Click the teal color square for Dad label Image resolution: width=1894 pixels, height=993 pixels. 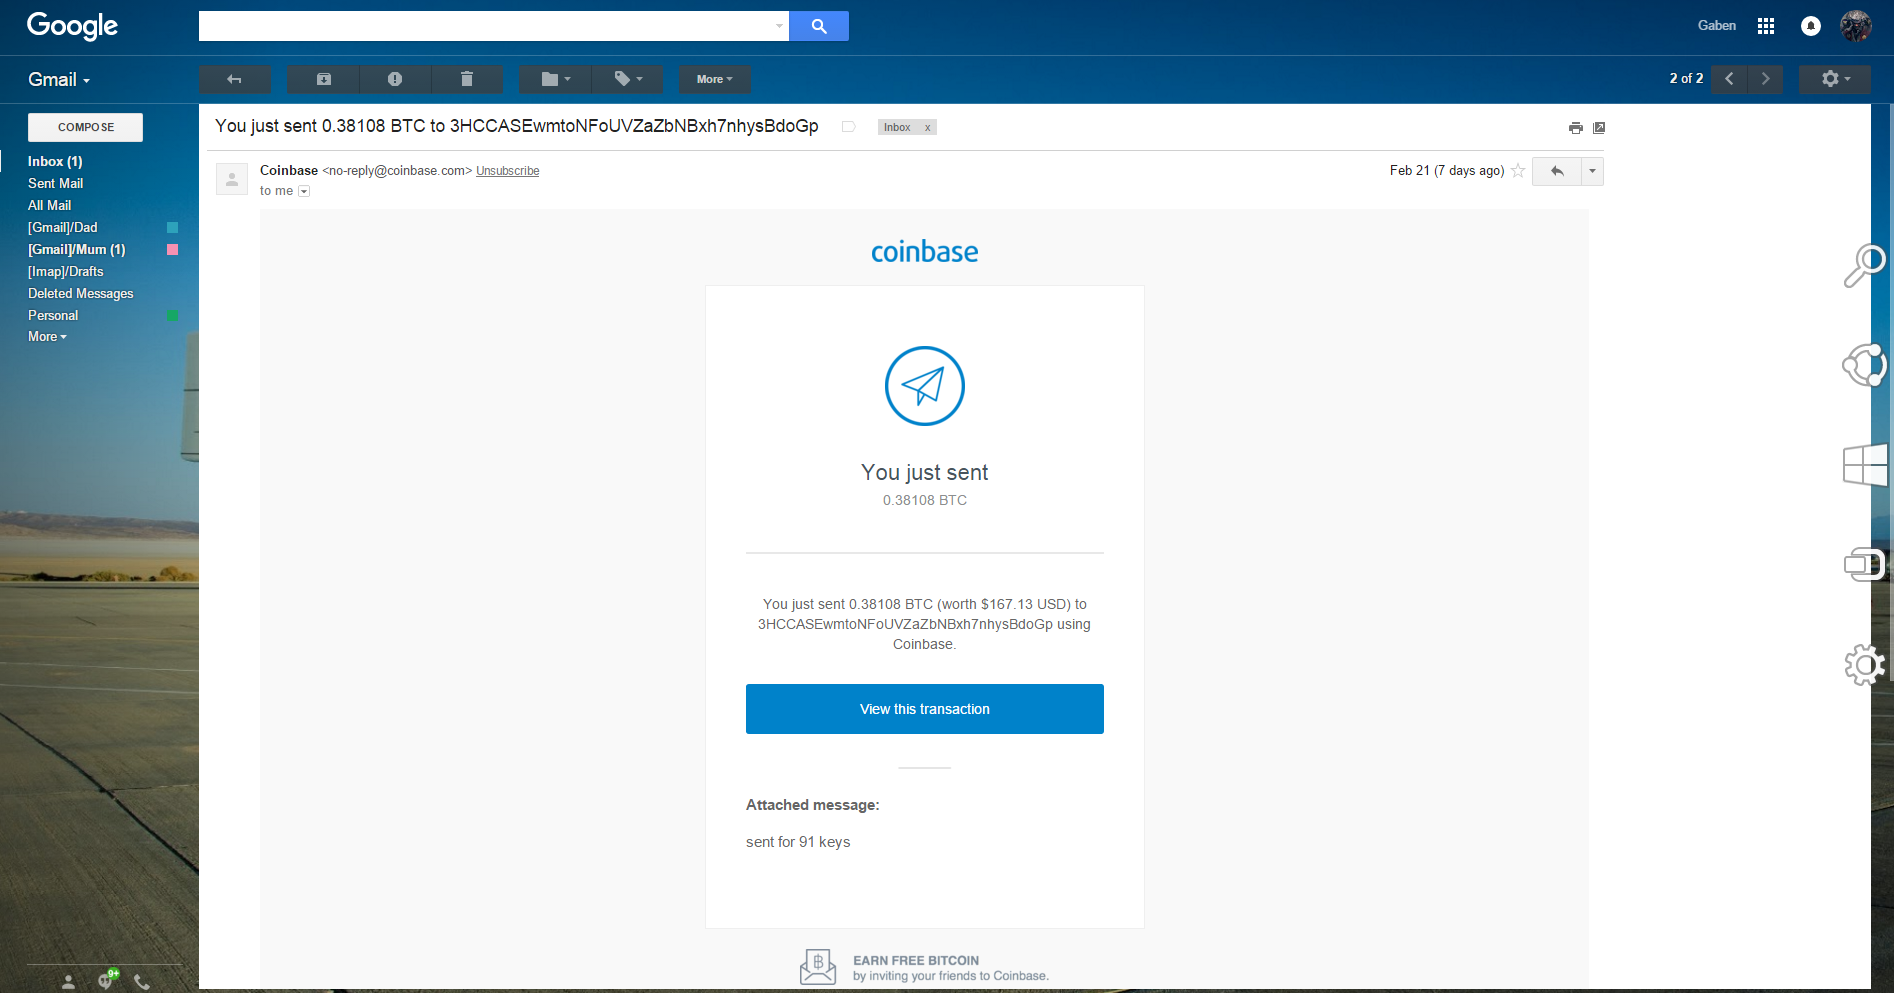(172, 228)
